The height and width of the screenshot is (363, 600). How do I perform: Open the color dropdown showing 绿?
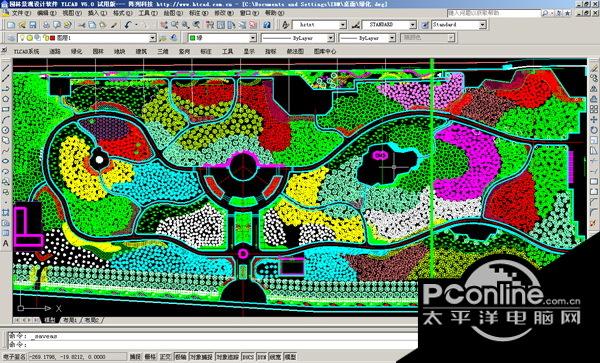tap(222, 38)
